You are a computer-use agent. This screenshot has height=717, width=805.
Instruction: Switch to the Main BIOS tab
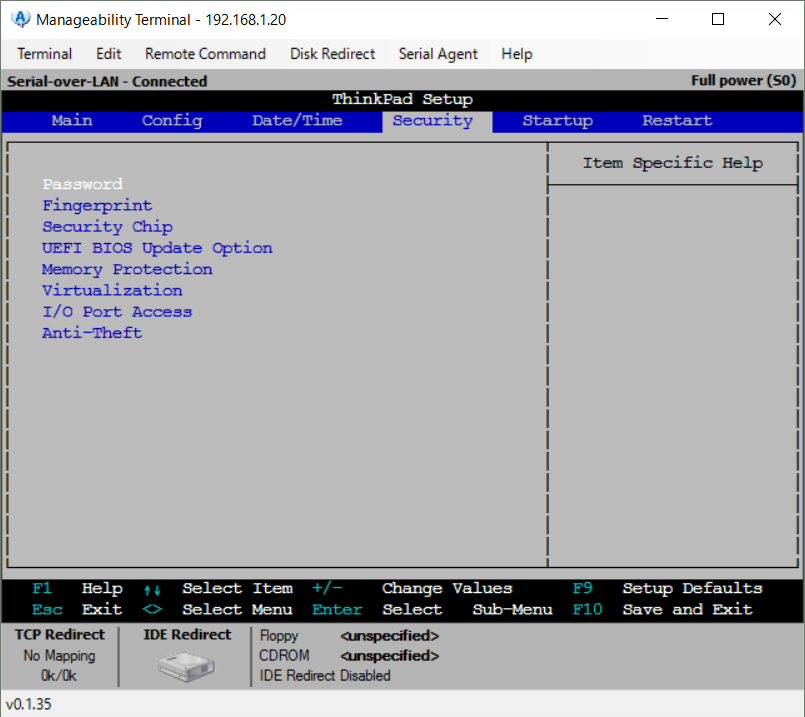pos(72,121)
